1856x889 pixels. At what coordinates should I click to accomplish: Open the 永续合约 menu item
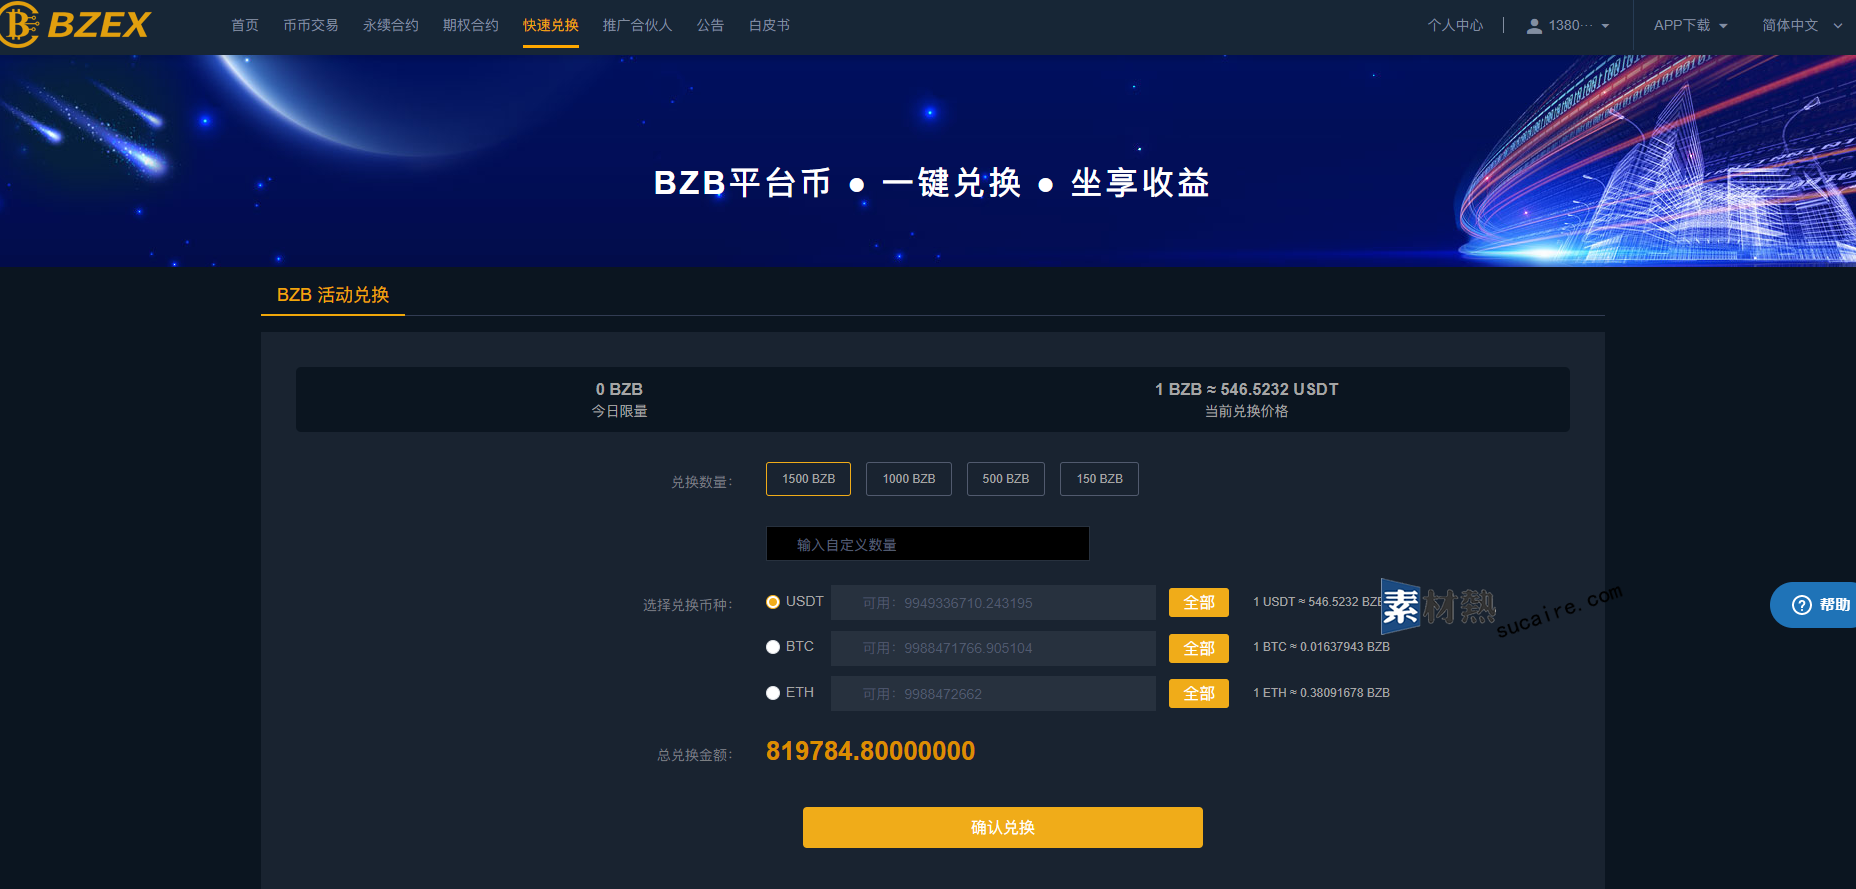coord(391,25)
